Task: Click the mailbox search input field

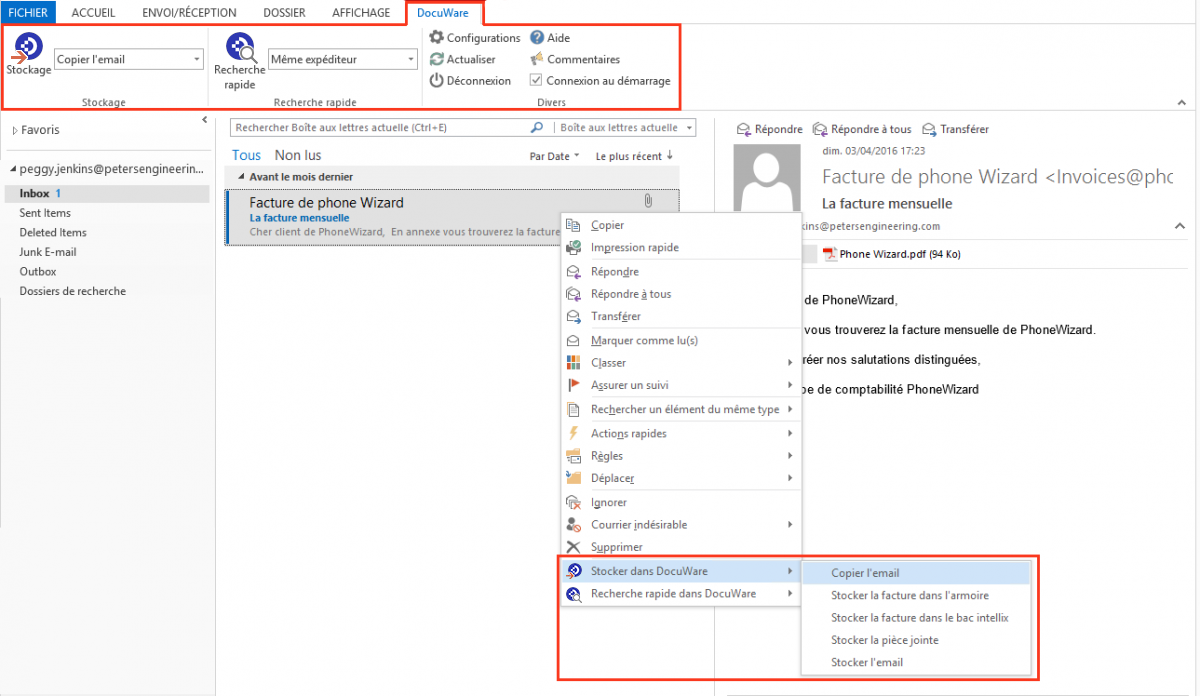Action: [x=380, y=128]
